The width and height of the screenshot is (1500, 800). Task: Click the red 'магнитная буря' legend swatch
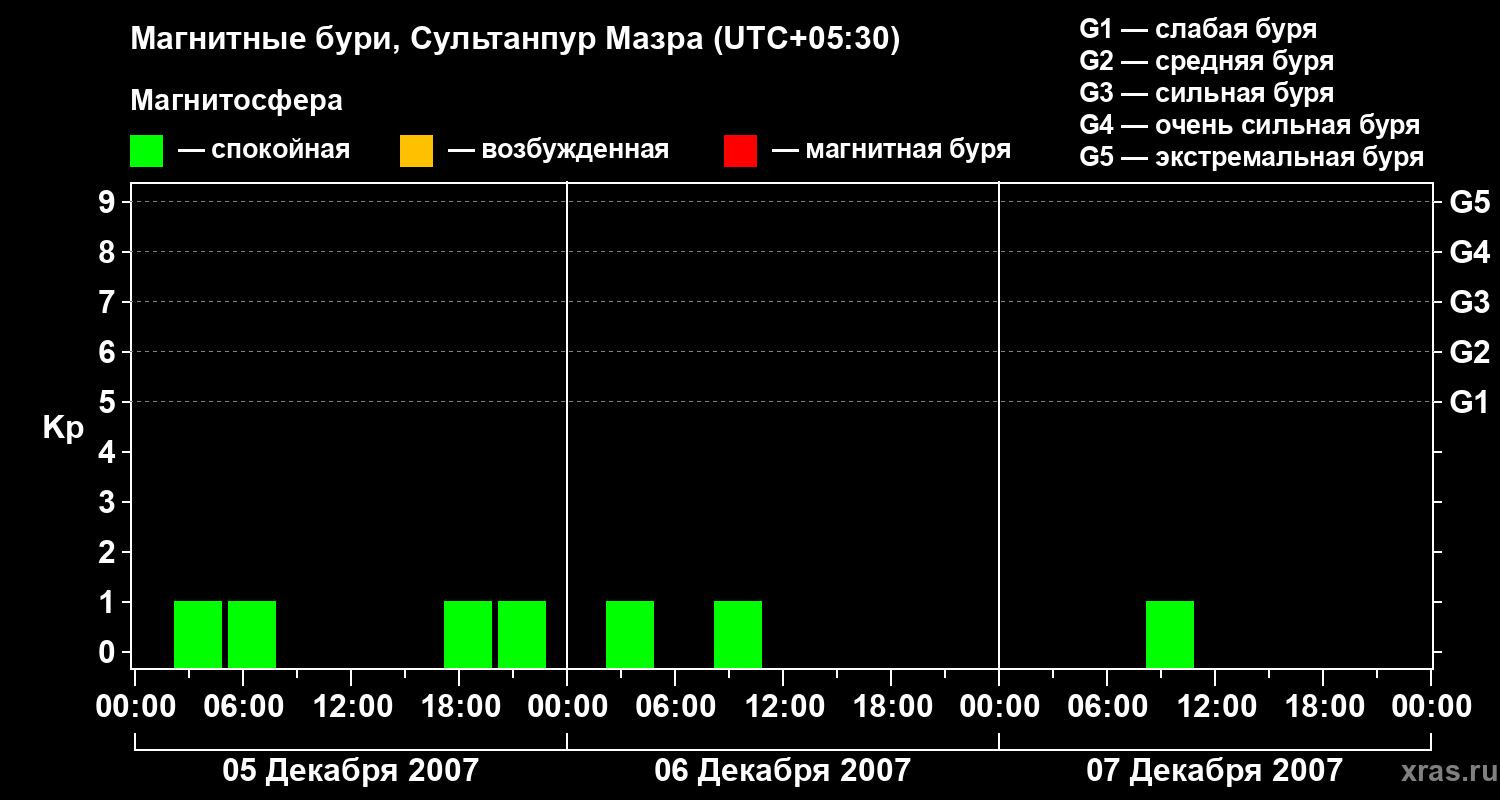coord(740,151)
